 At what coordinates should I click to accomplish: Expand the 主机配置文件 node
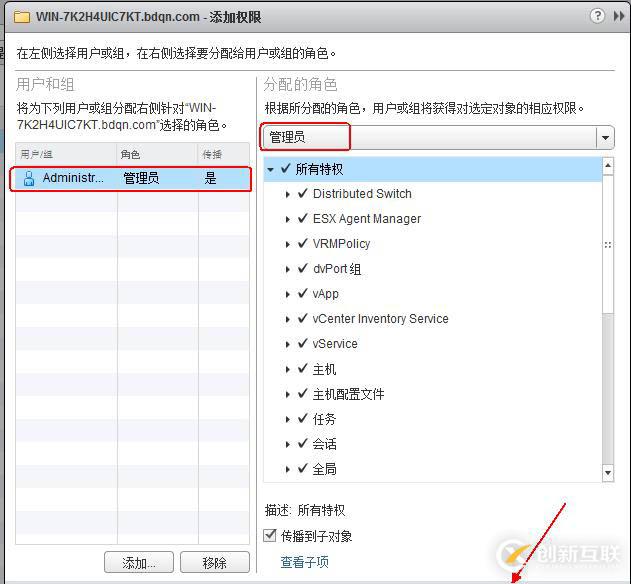point(287,394)
